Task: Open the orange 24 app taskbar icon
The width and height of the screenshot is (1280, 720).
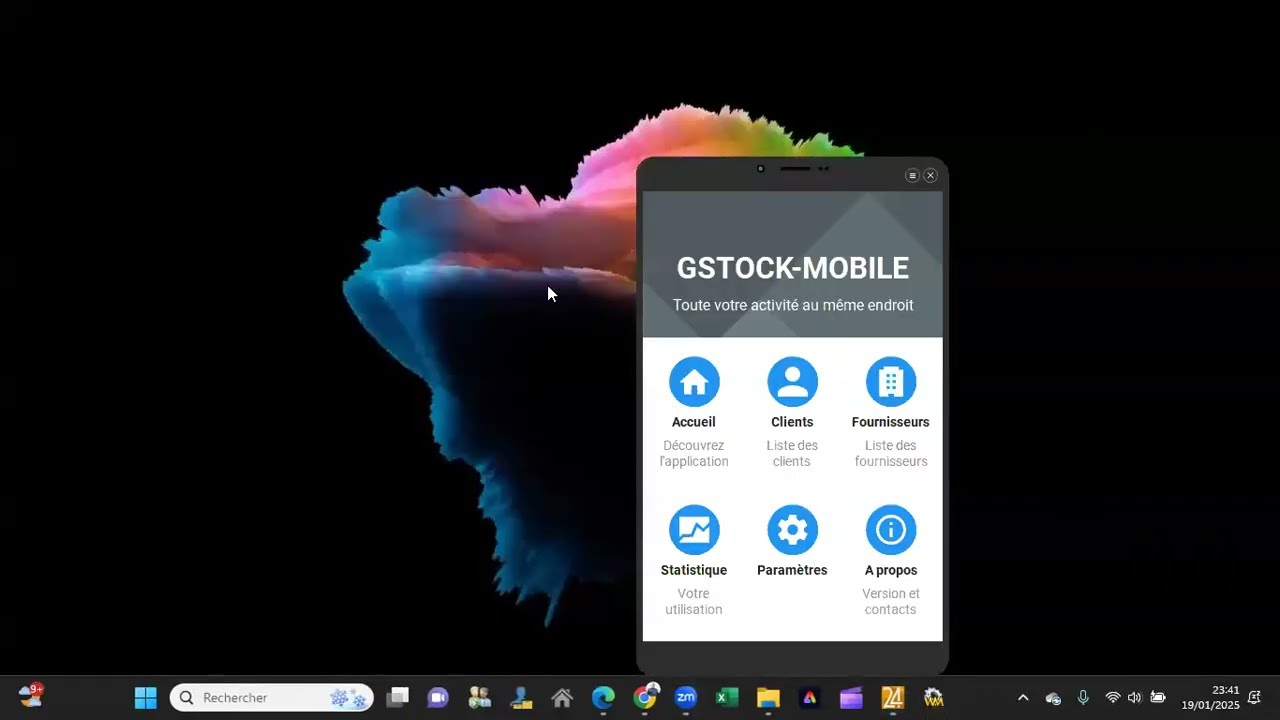Action: click(x=892, y=697)
